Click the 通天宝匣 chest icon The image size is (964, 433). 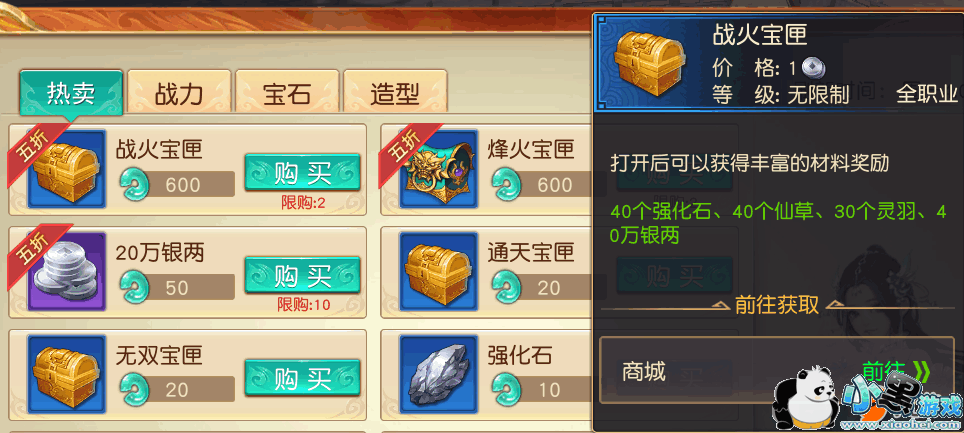pos(438,271)
